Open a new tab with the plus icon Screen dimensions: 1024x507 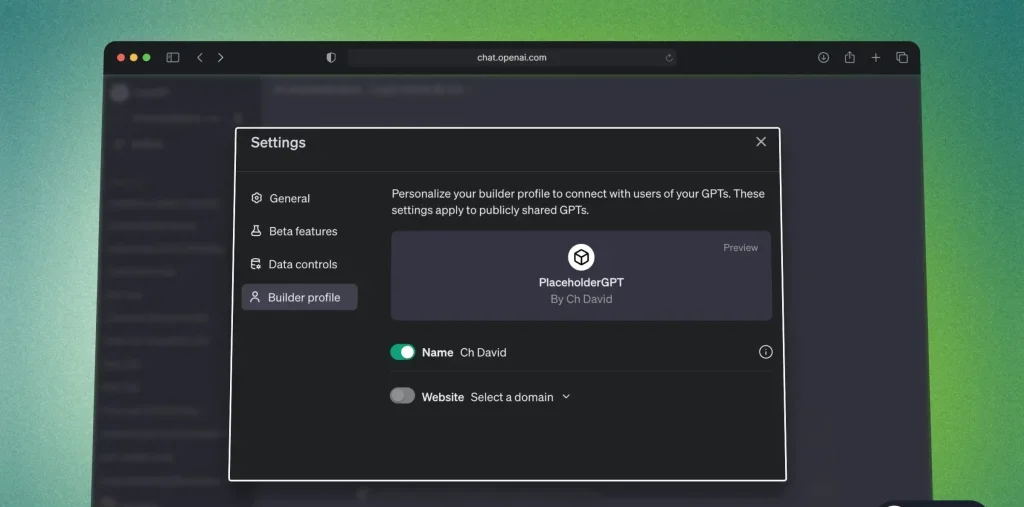point(876,58)
